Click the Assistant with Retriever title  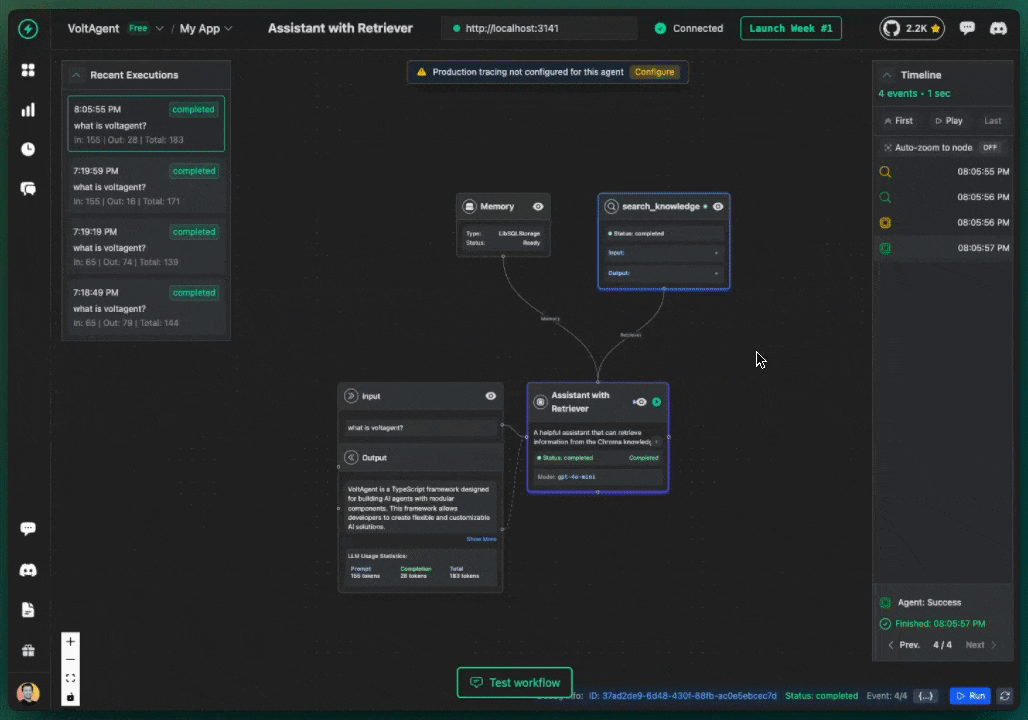(x=580, y=402)
